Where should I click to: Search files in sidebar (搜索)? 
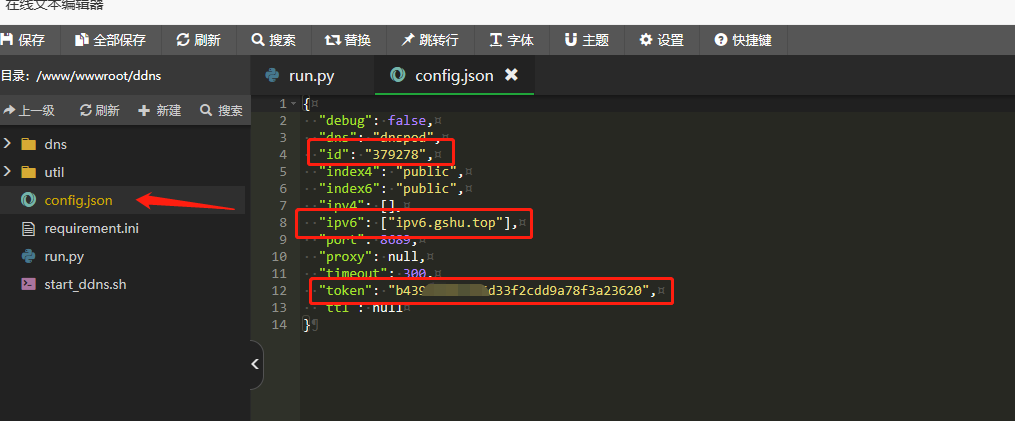pyautogui.click(x=221, y=111)
